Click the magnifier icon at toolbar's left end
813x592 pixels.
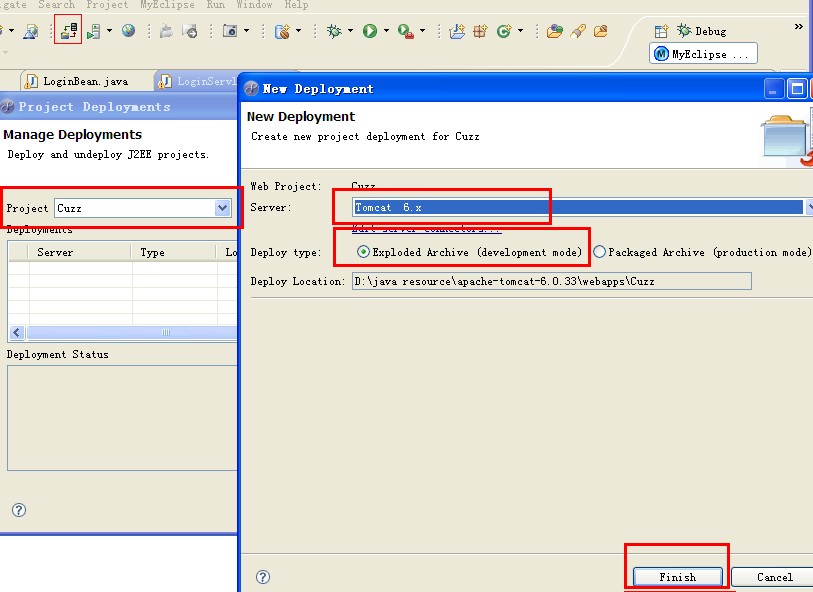tap(31, 31)
